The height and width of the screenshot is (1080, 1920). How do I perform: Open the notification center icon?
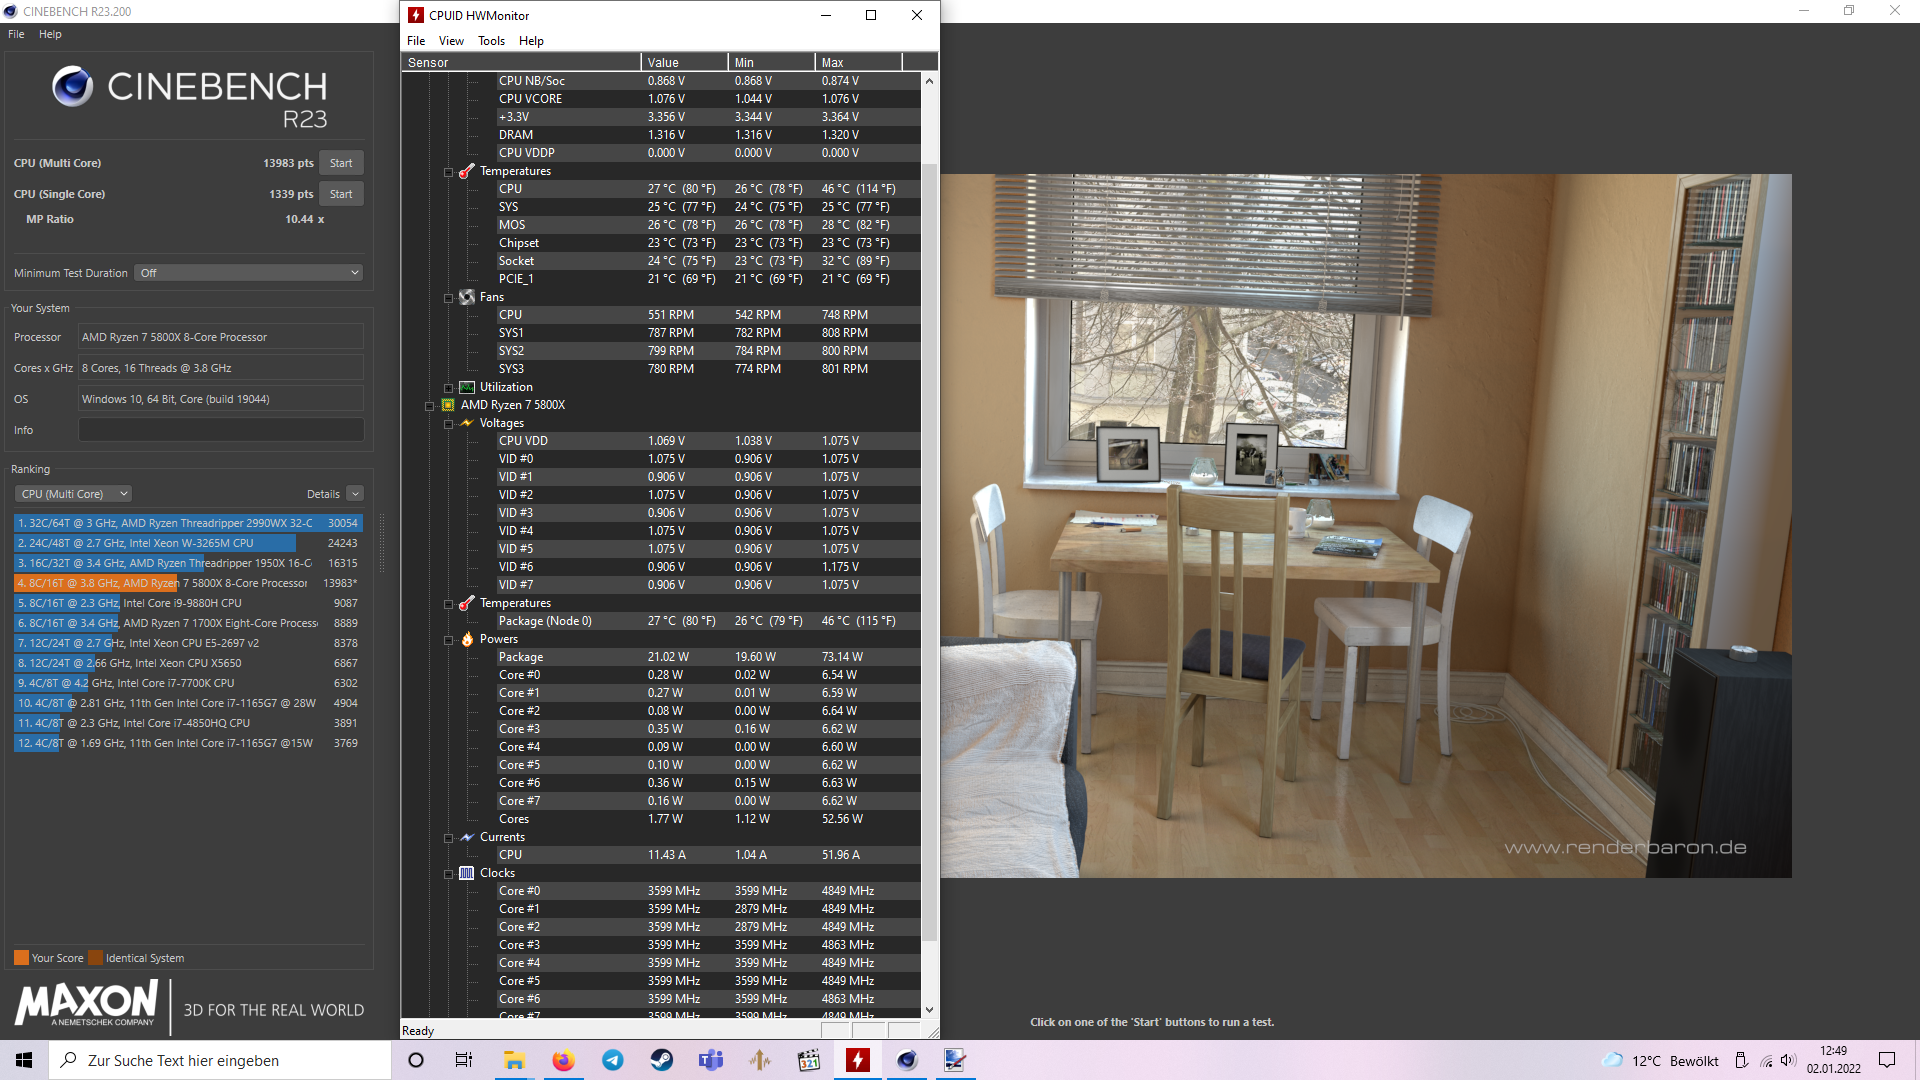click(1887, 1060)
